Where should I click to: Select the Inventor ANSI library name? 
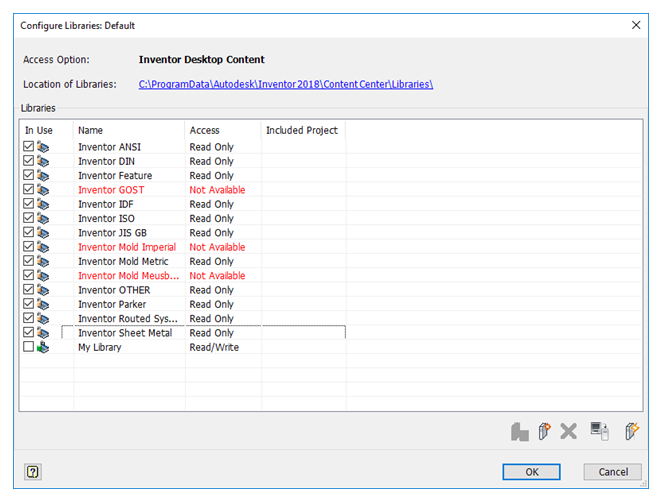[110, 147]
